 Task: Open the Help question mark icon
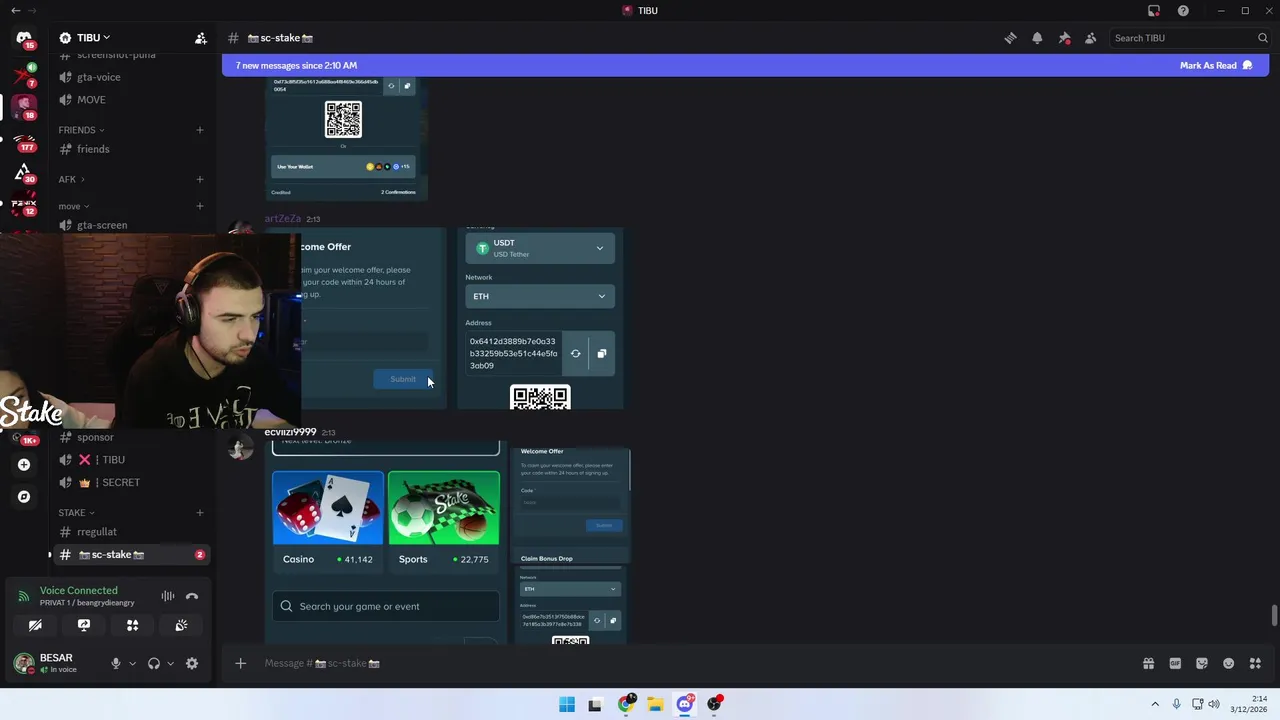tap(1183, 10)
